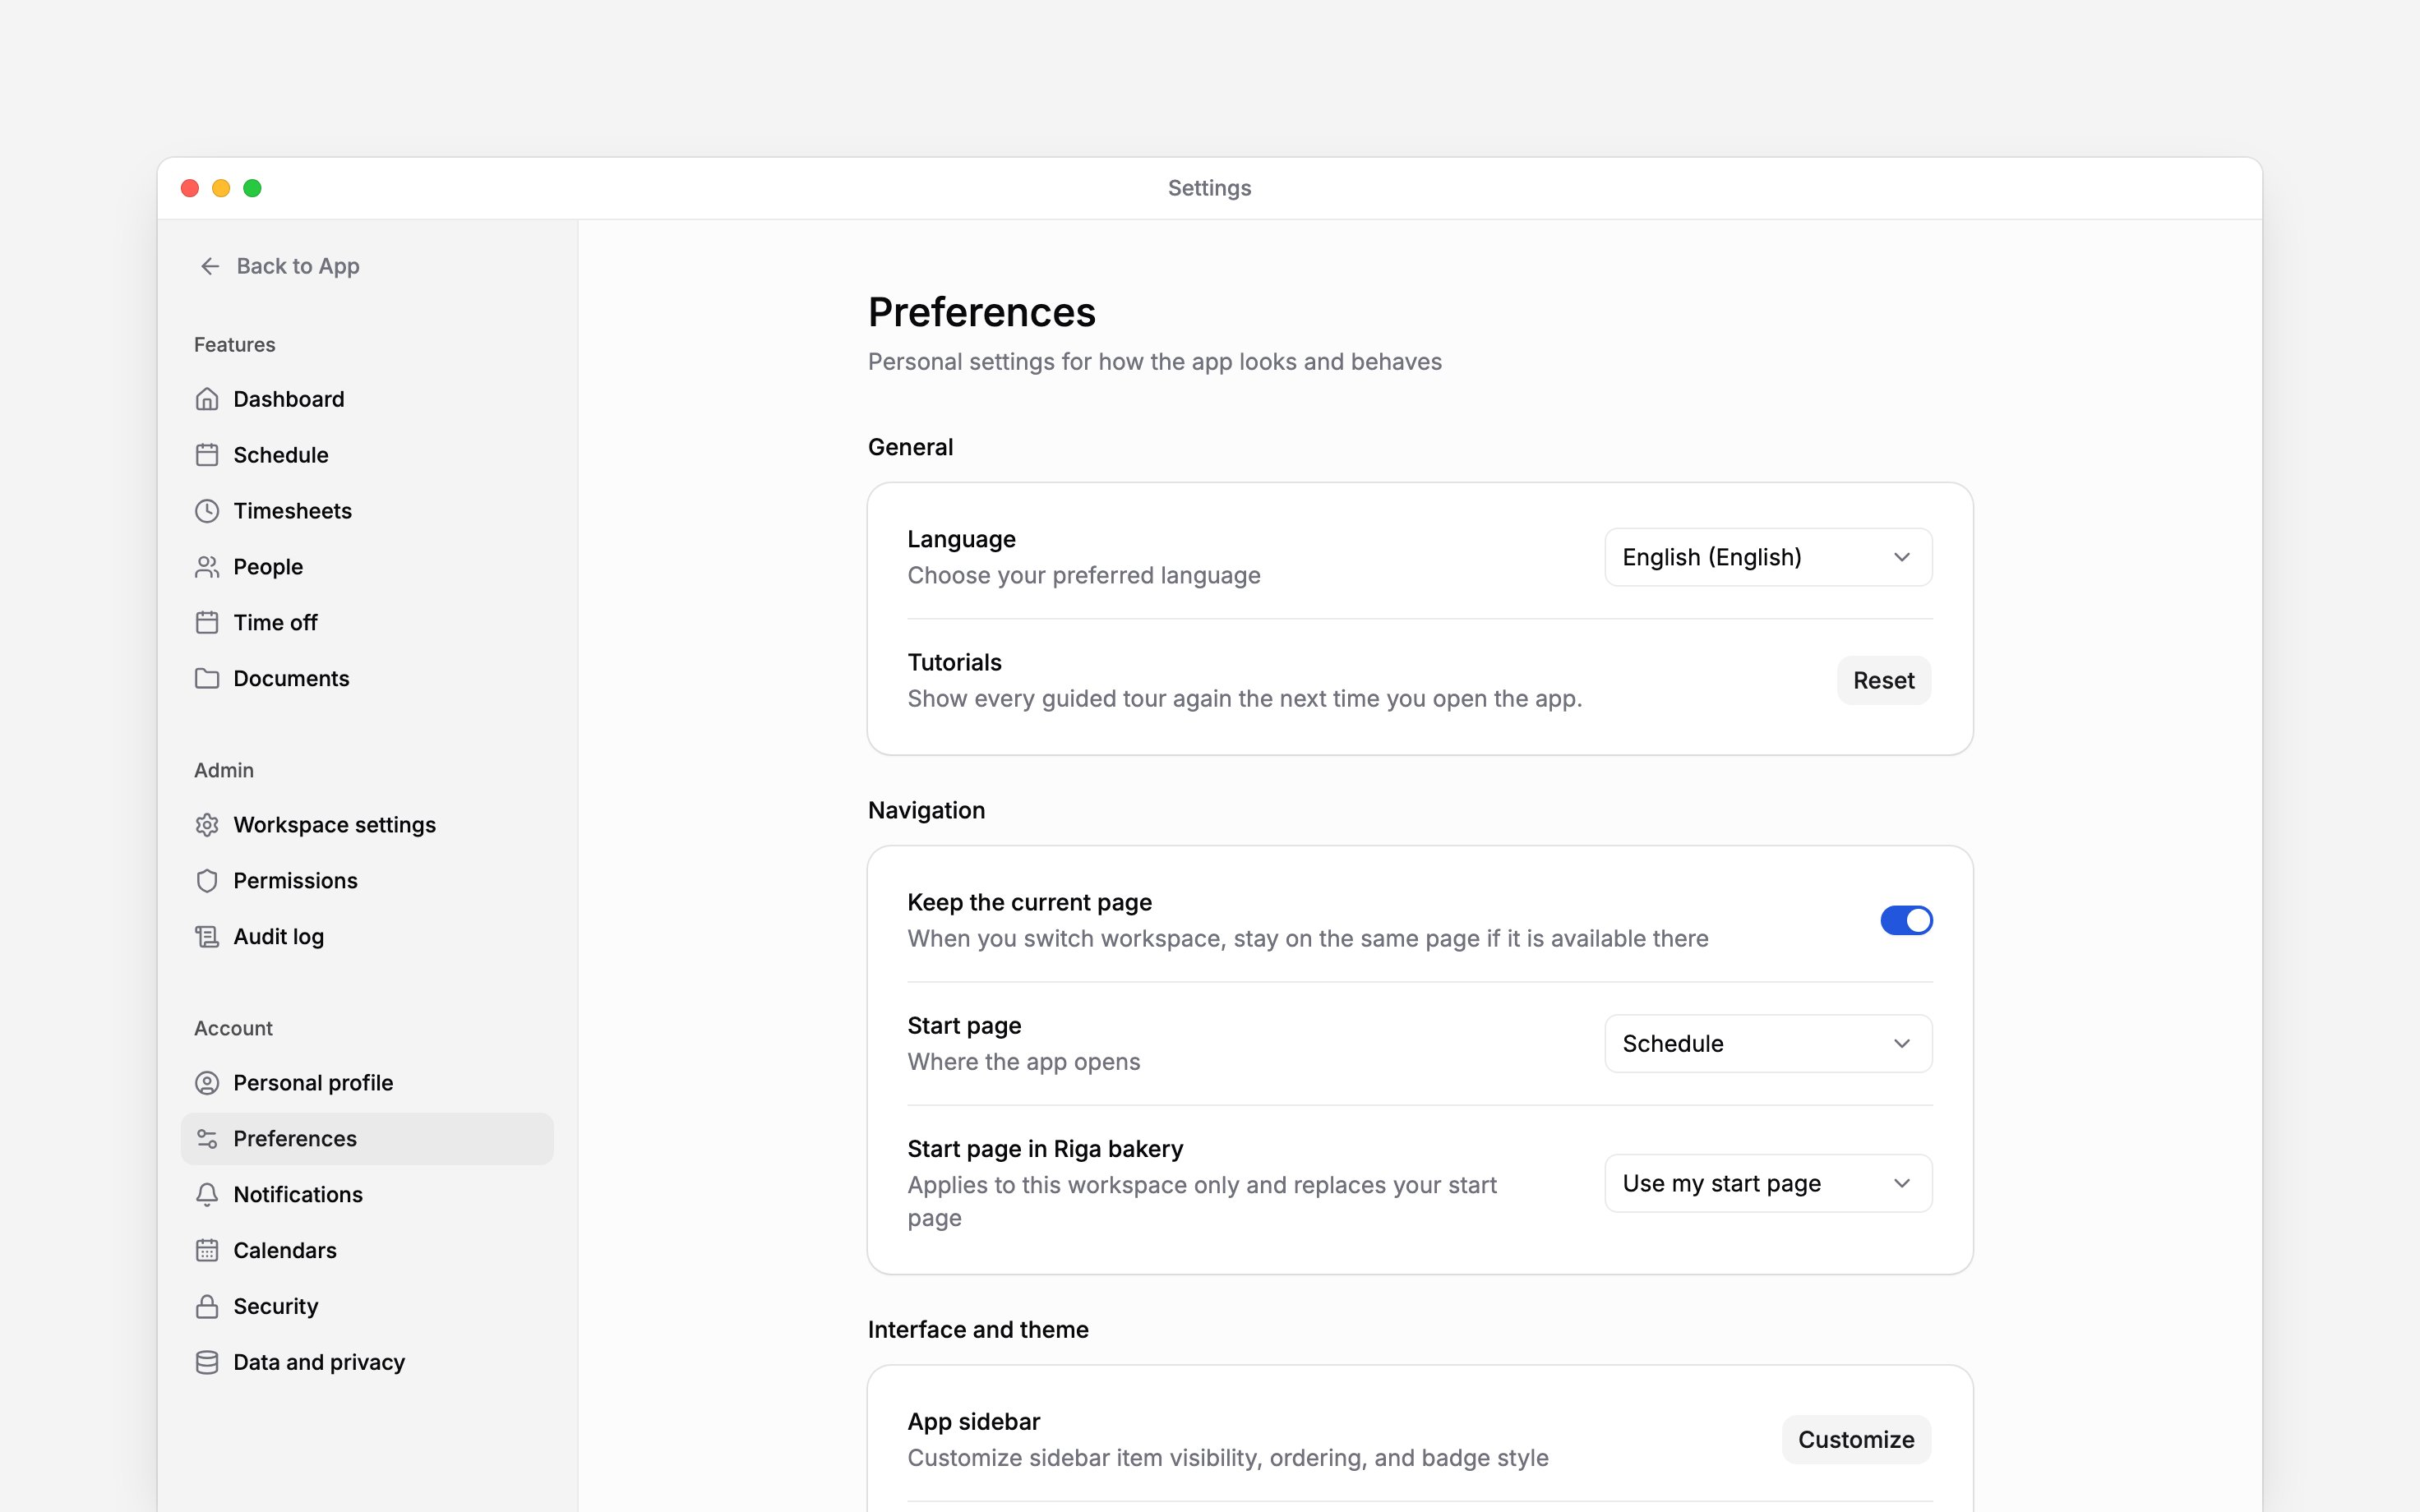
Task: Click the Dashboard home icon
Action: tap(207, 399)
